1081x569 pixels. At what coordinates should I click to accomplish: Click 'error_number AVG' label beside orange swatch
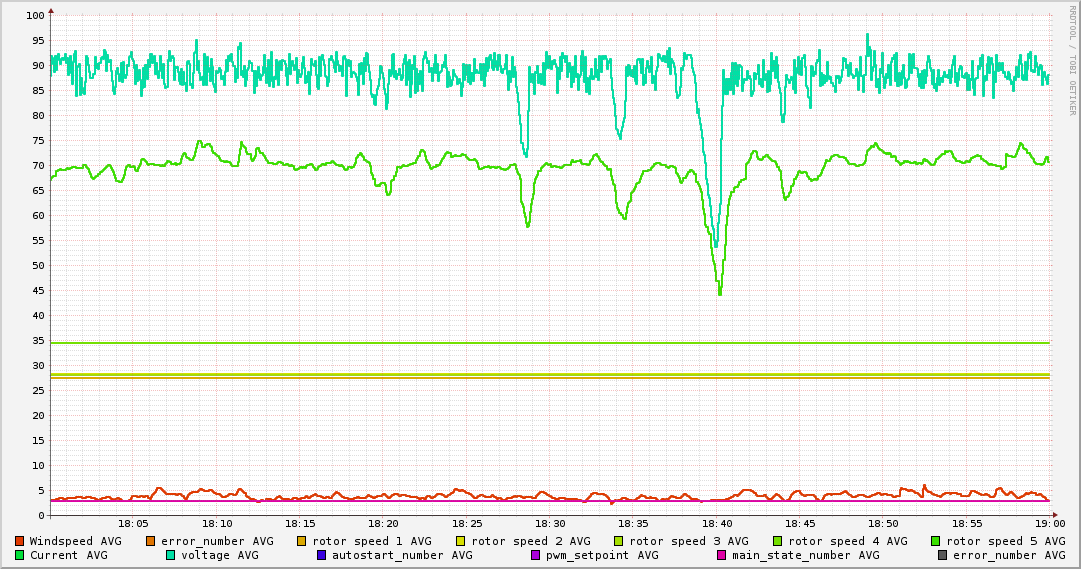(x=217, y=541)
